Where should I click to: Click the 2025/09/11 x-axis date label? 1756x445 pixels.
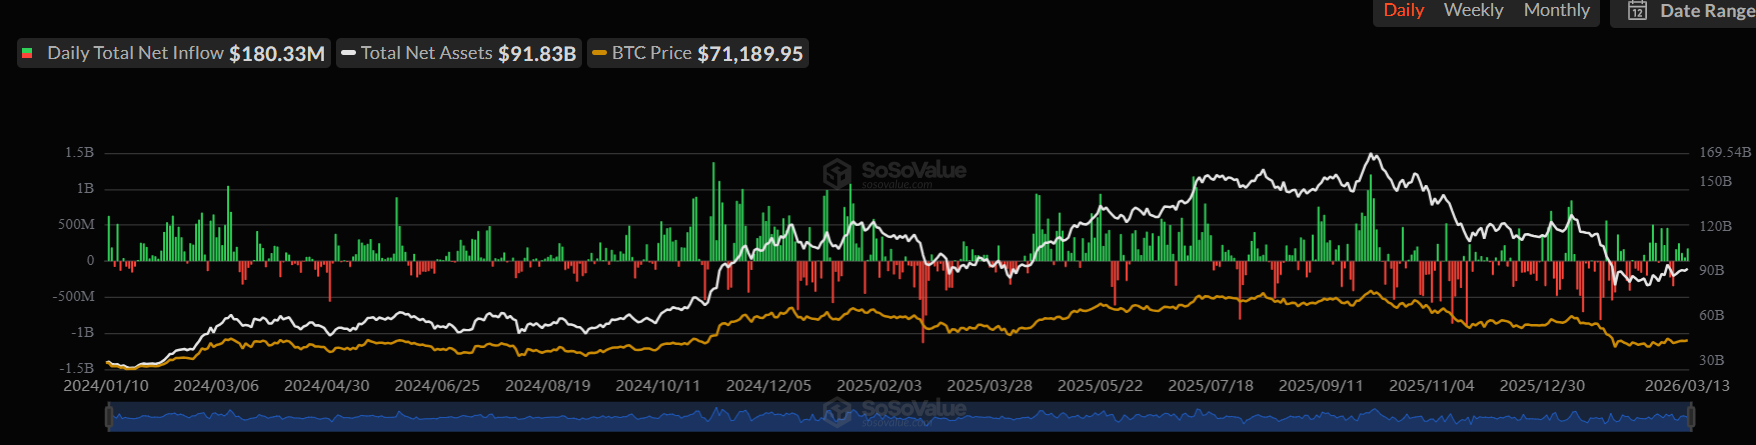[1321, 386]
